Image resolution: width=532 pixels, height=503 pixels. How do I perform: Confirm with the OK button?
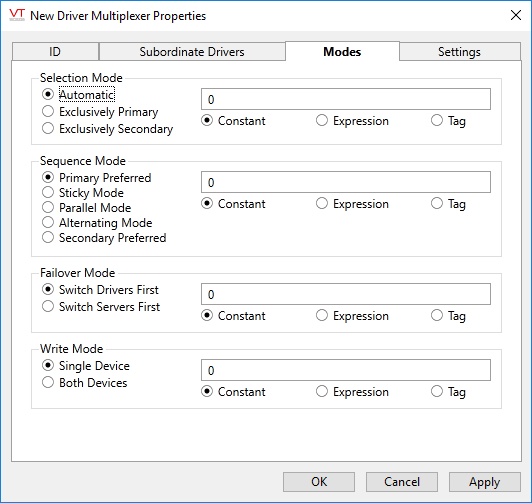(x=319, y=482)
